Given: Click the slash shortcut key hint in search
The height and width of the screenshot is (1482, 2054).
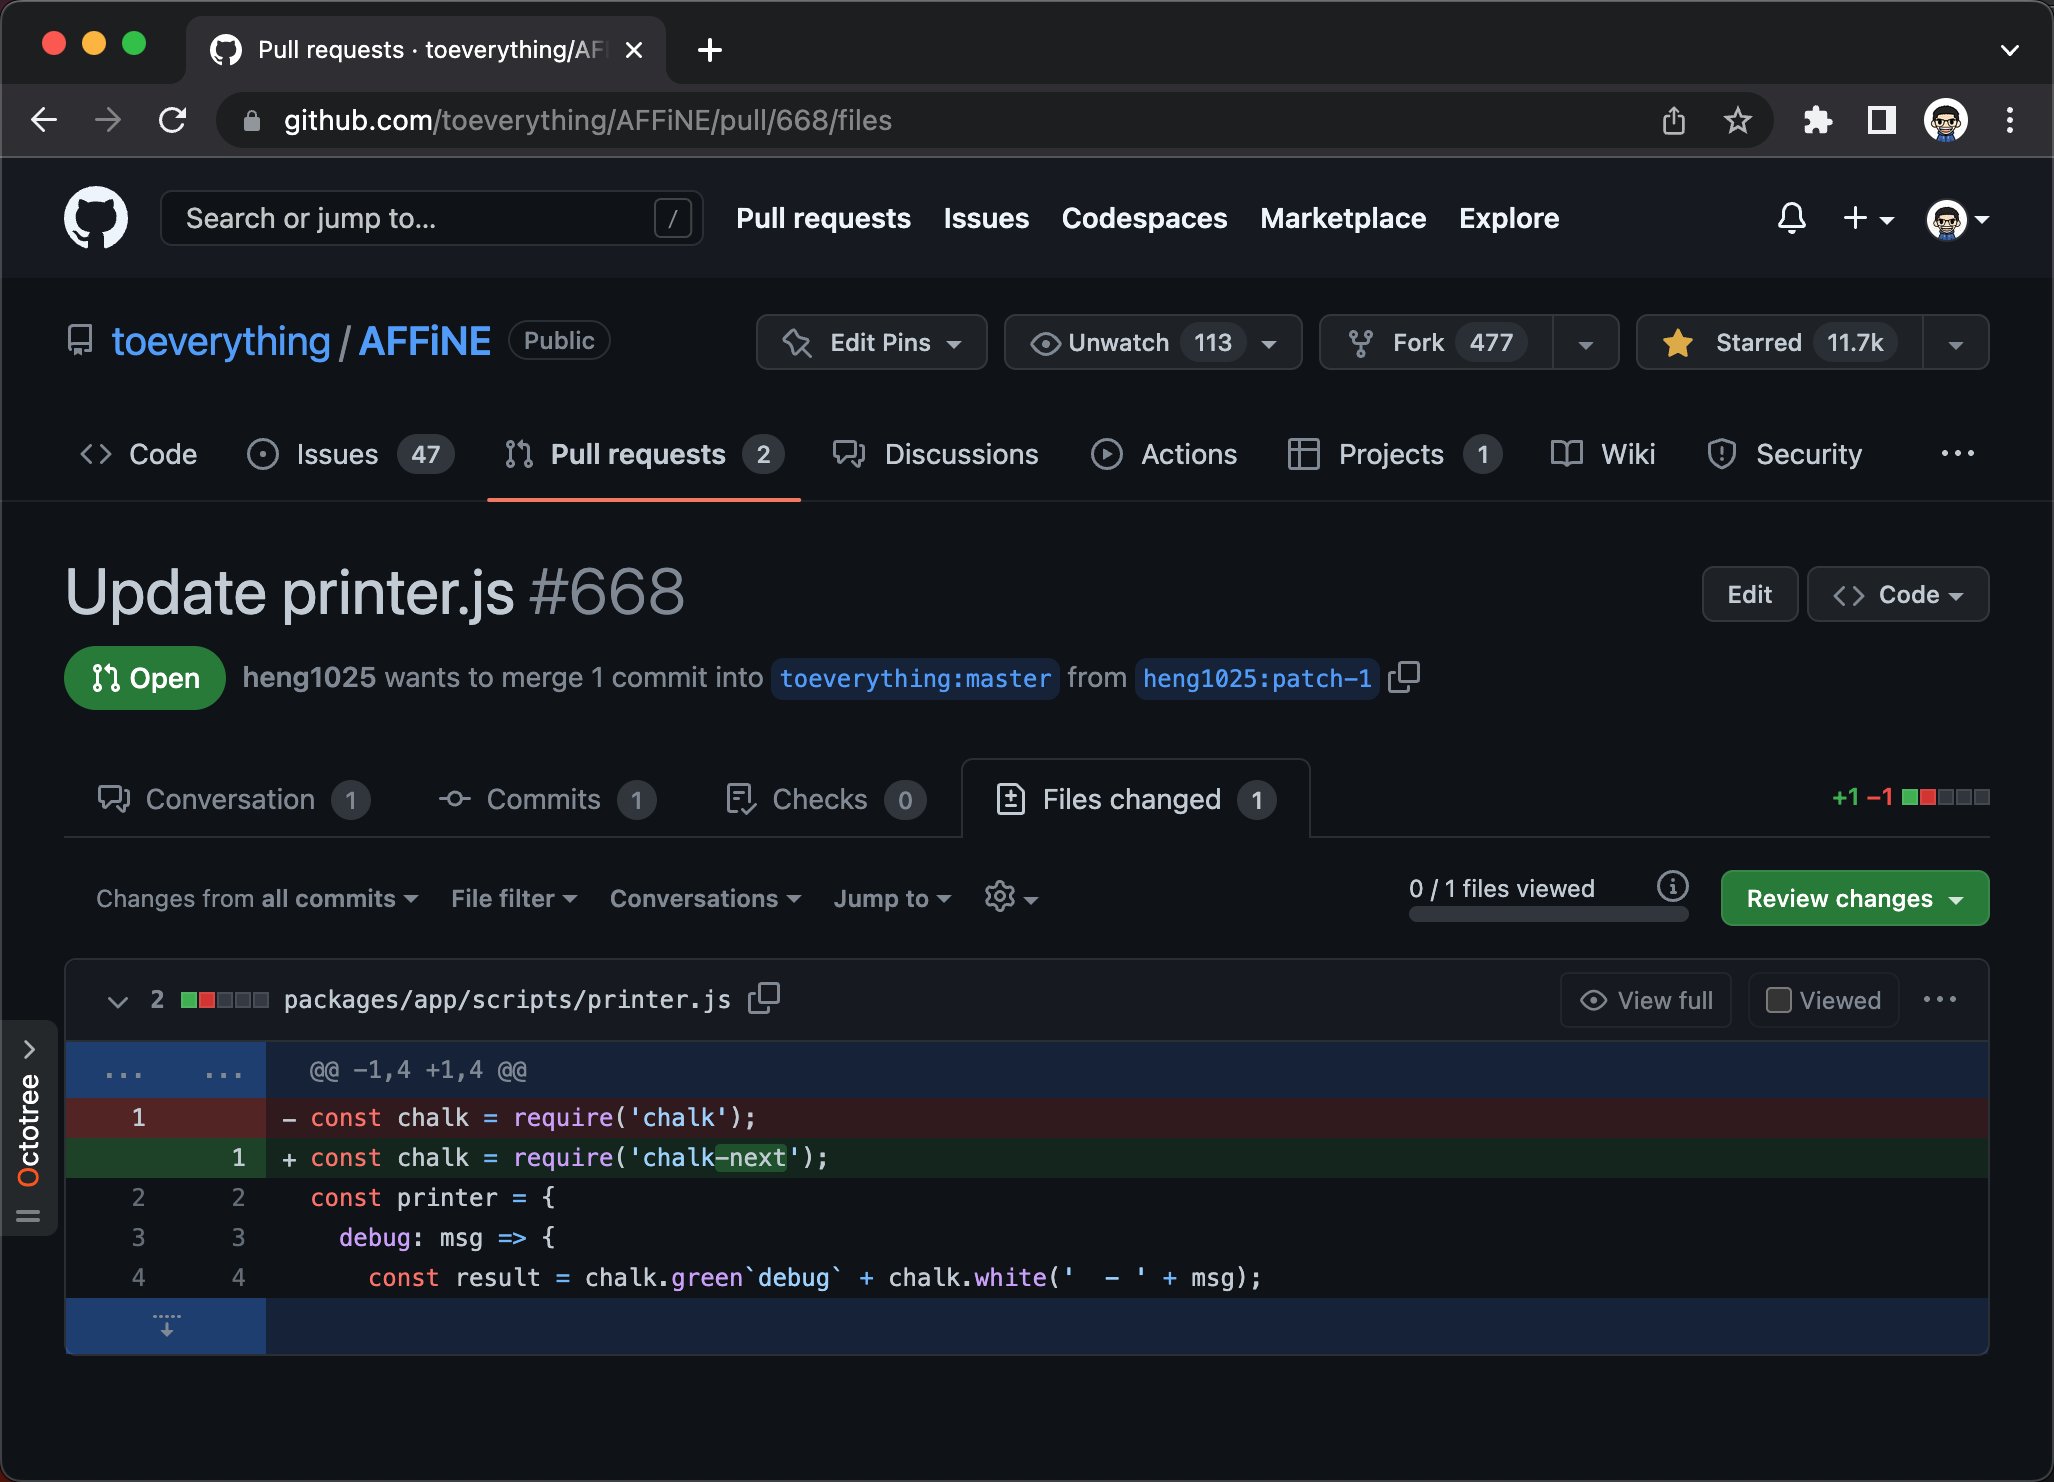Looking at the screenshot, I should coord(672,218).
